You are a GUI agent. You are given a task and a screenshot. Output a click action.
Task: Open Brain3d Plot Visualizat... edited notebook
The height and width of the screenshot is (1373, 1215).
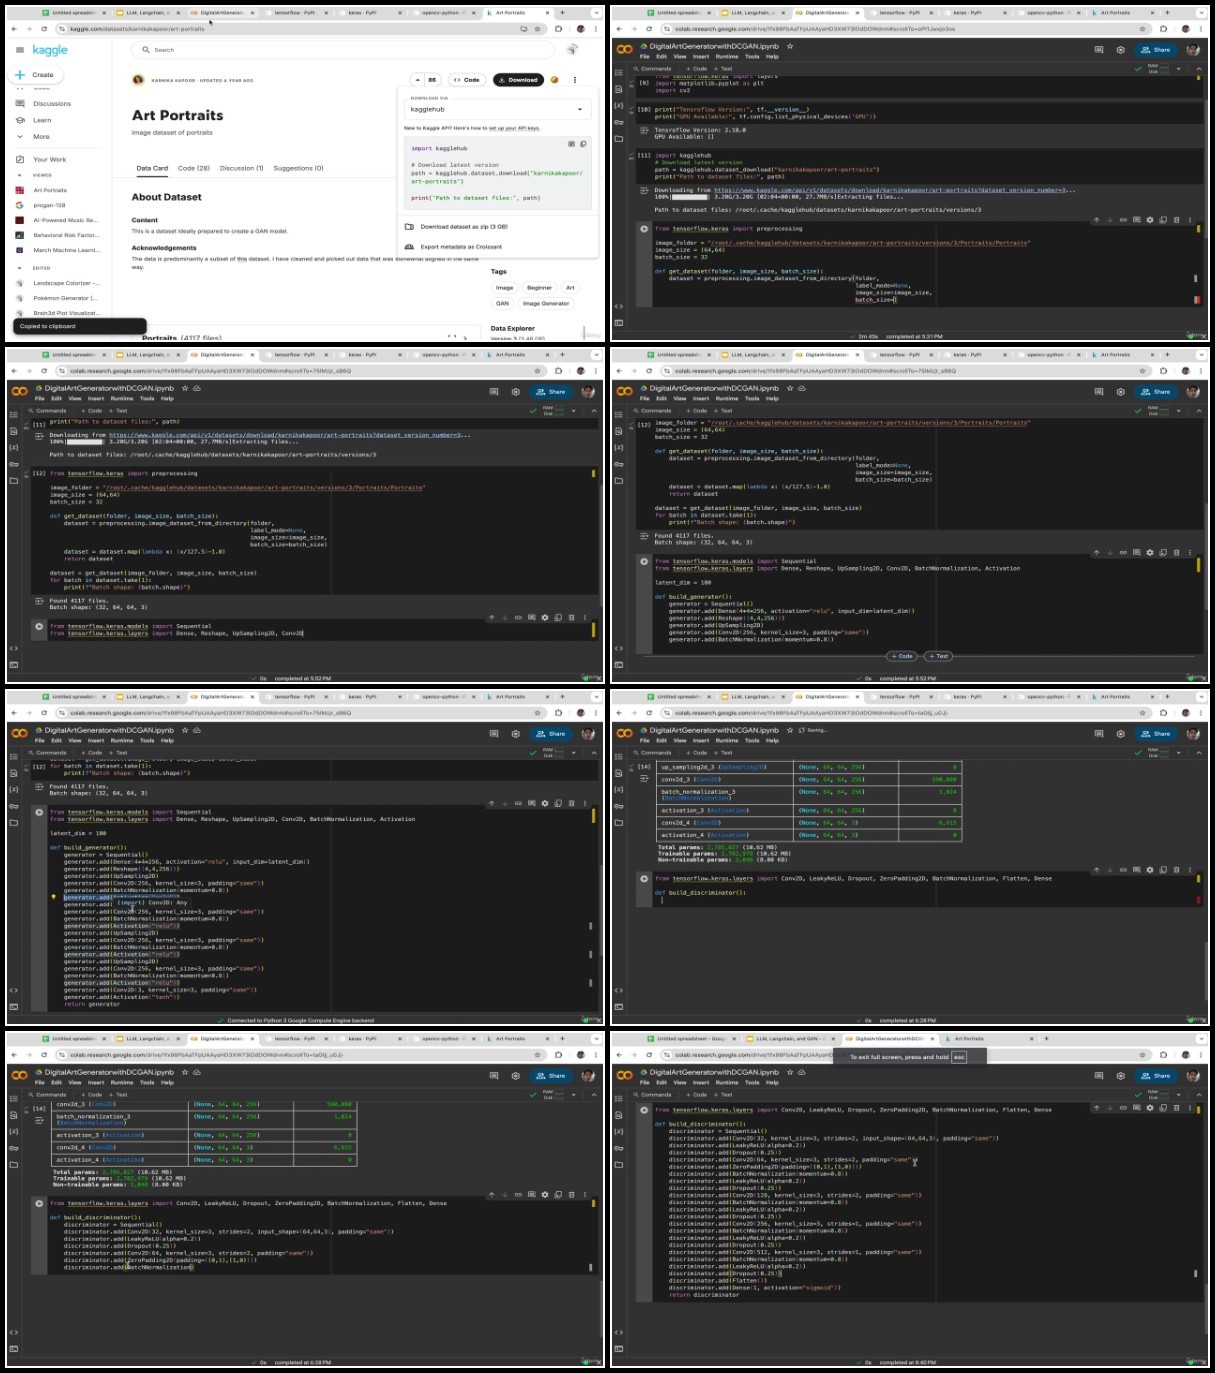(x=66, y=313)
